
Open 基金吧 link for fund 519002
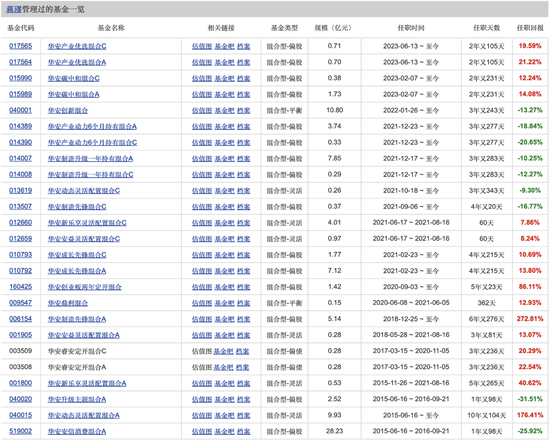(224, 431)
